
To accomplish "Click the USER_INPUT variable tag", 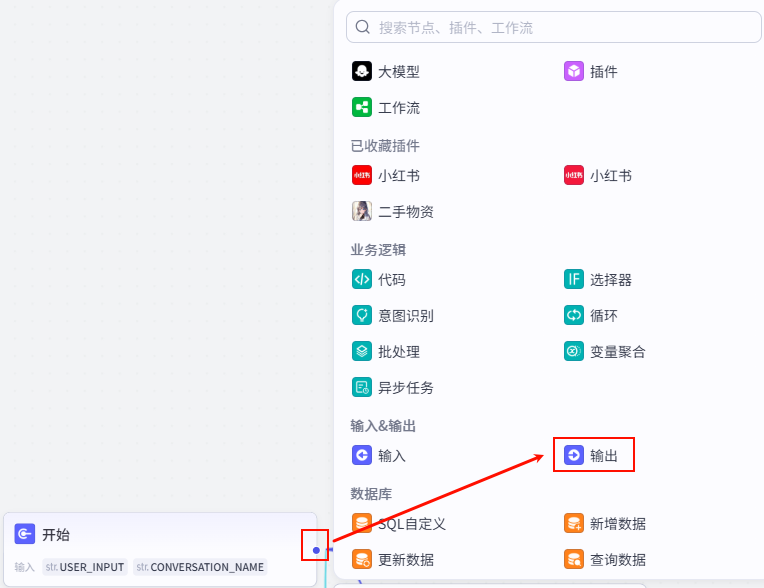I will click(x=85, y=567).
